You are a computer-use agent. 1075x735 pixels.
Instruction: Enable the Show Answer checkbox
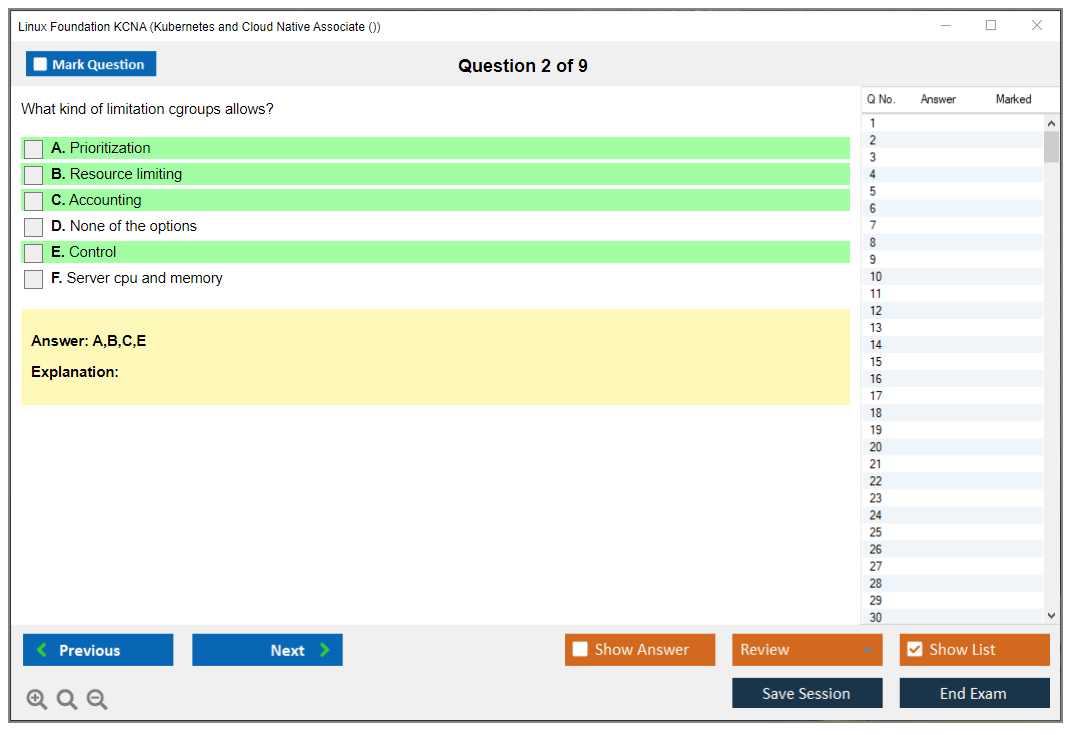tap(580, 649)
